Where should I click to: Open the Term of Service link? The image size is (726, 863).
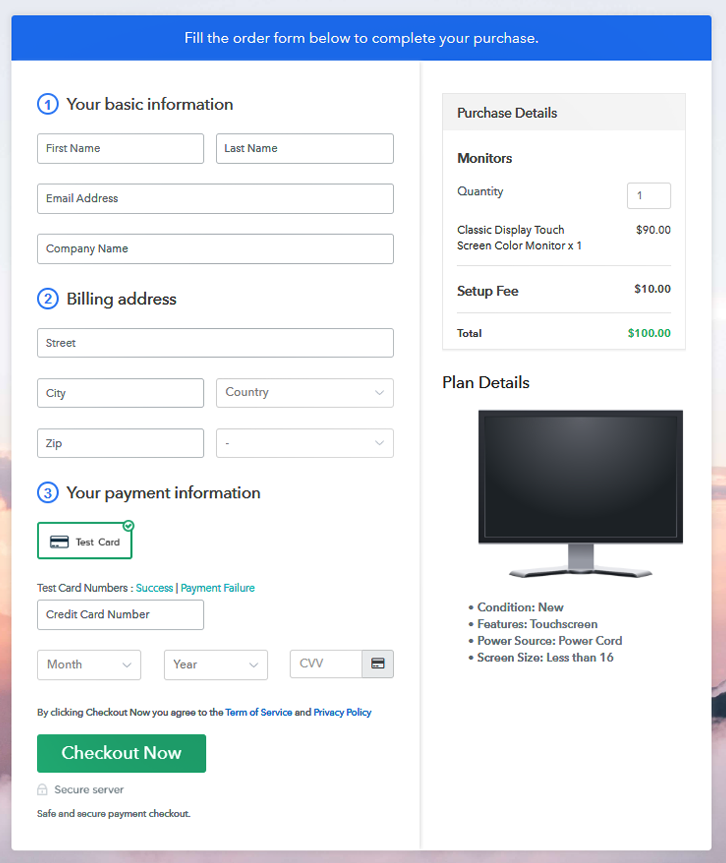258,713
